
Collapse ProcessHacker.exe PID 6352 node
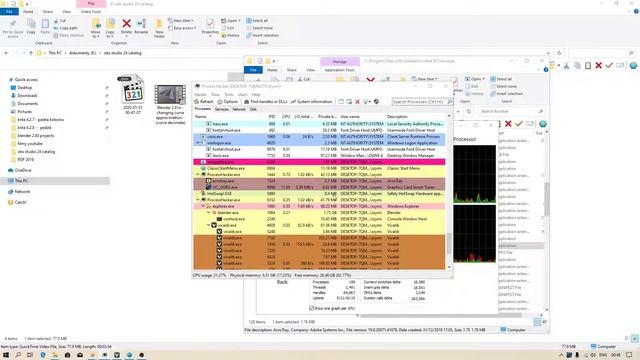[x=198, y=200]
